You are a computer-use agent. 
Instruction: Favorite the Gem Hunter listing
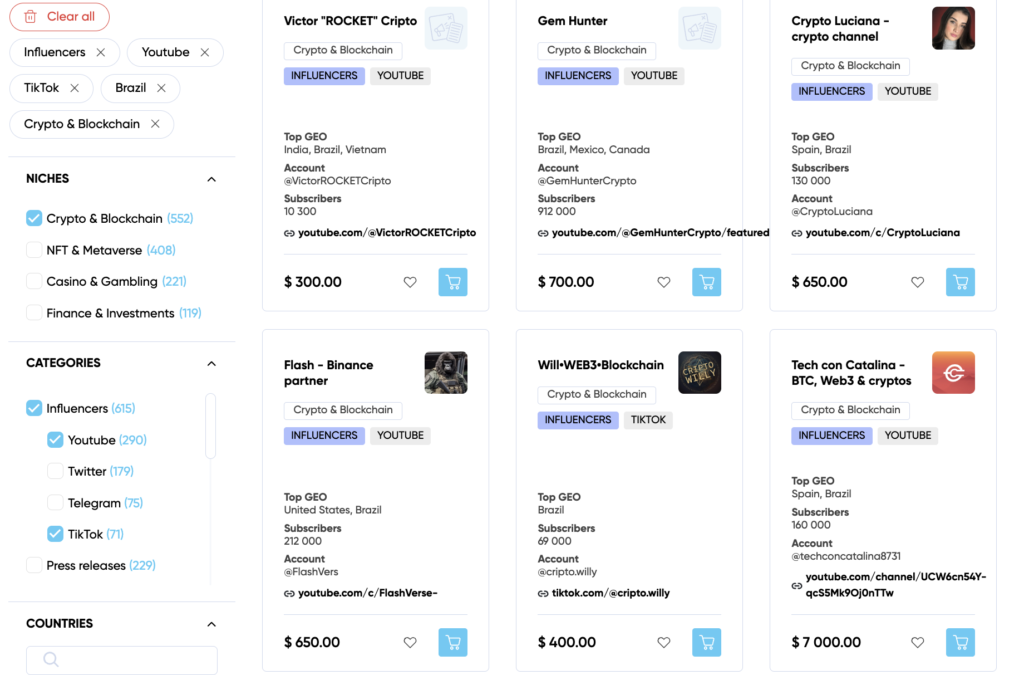664,282
